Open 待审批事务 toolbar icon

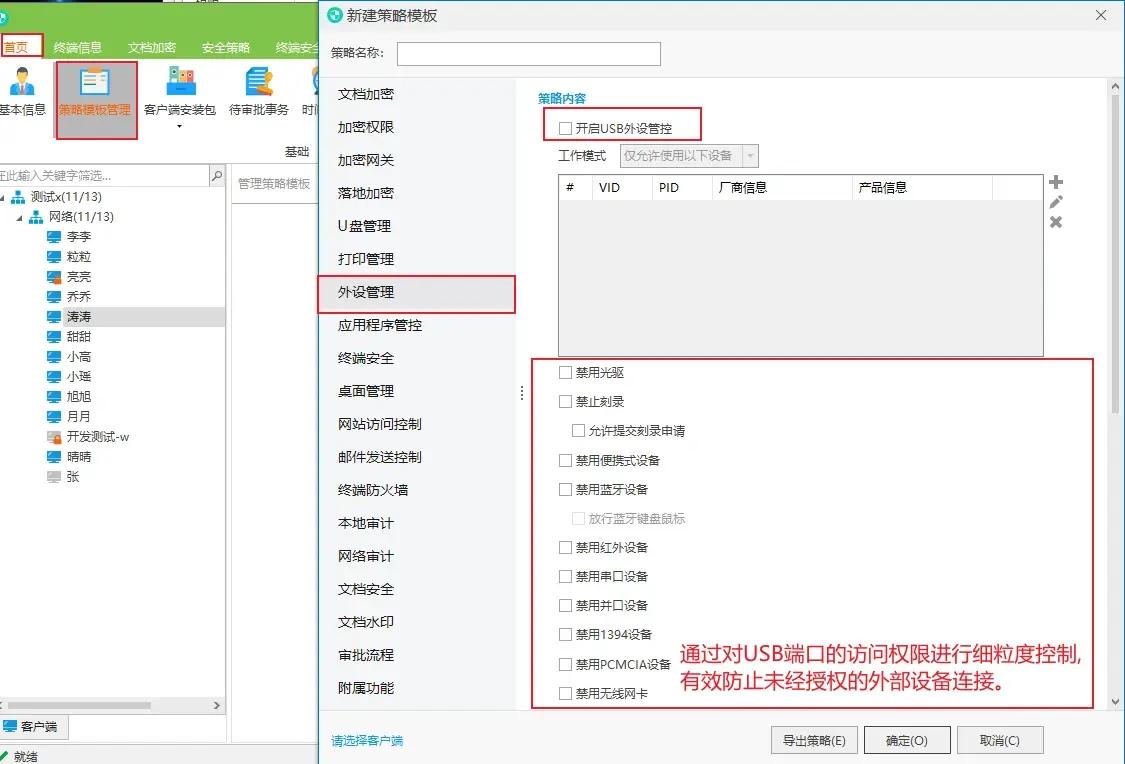[x=258, y=92]
